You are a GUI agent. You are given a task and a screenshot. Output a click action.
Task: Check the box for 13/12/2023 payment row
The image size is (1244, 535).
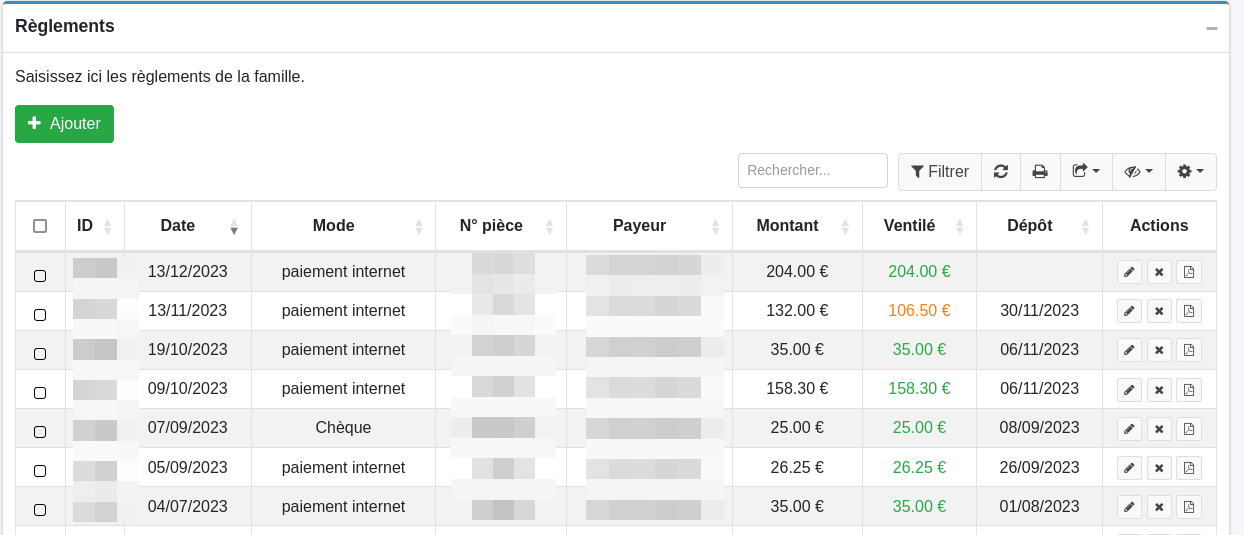(40, 276)
